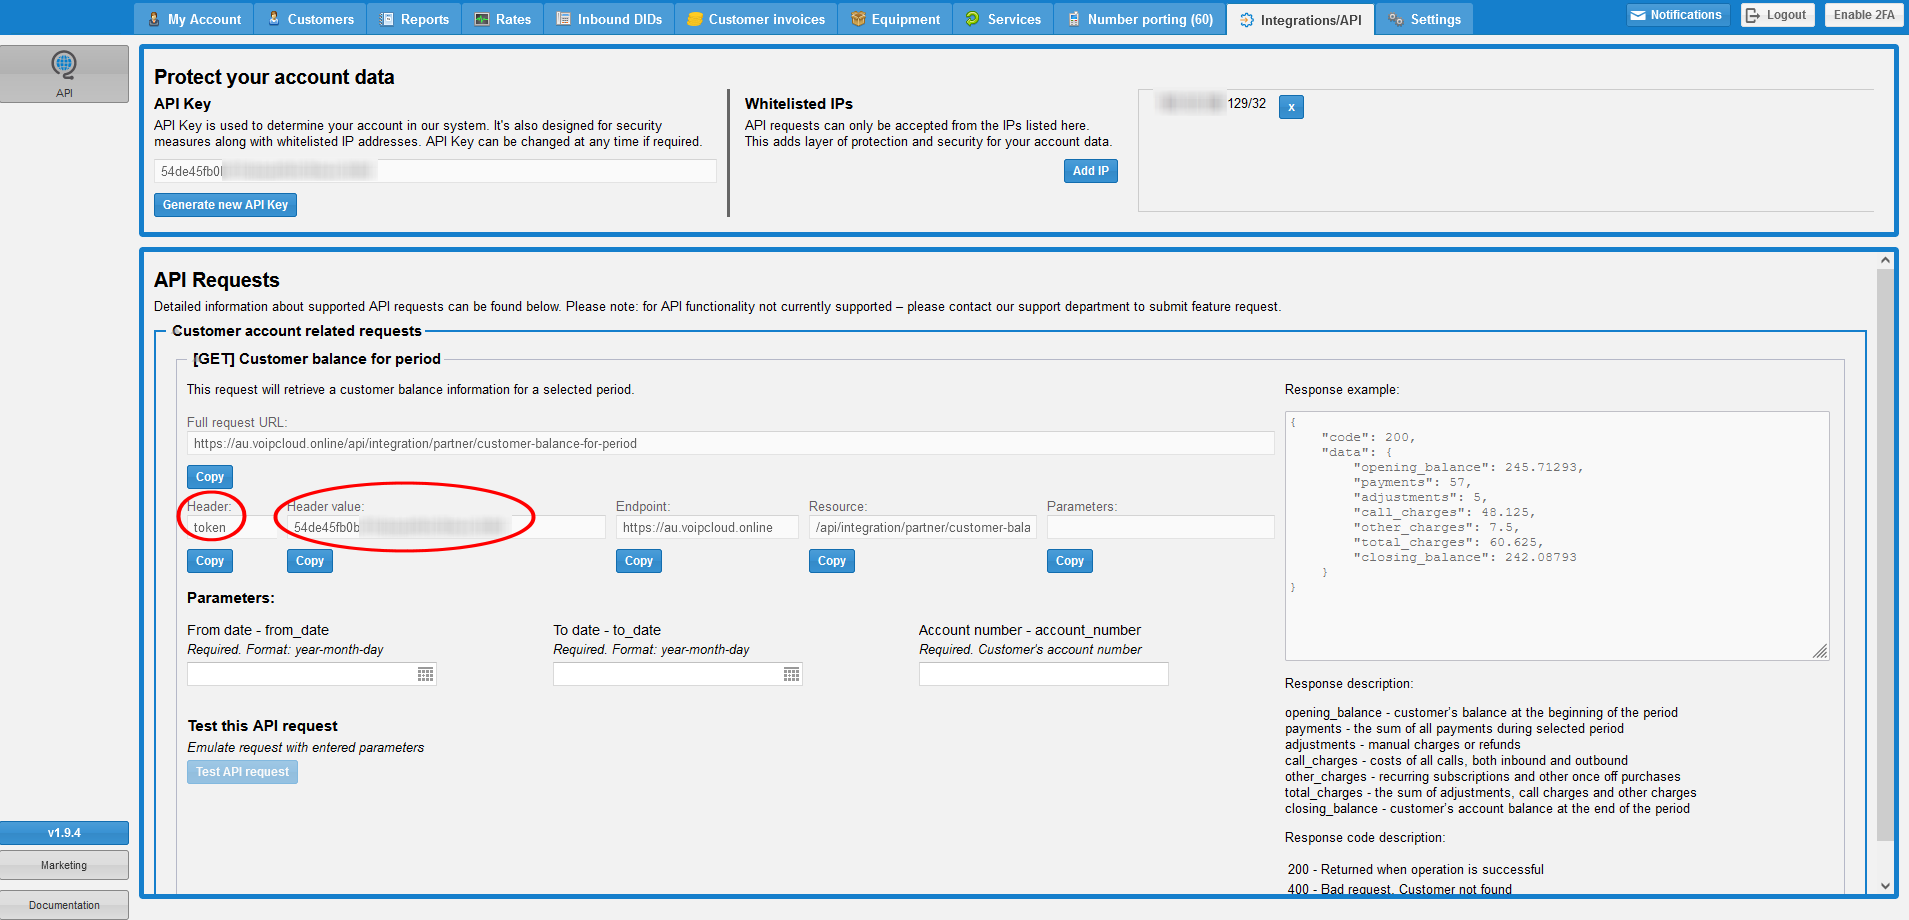Click the API Requests scrollbar up arrow
The image size is (1909, 920).
1885,260
